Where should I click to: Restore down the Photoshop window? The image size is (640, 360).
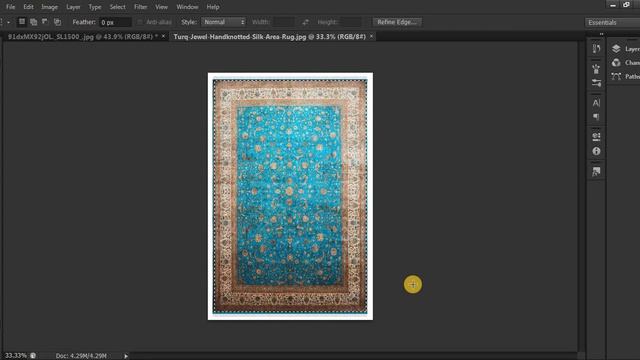(x=626, y=5)
